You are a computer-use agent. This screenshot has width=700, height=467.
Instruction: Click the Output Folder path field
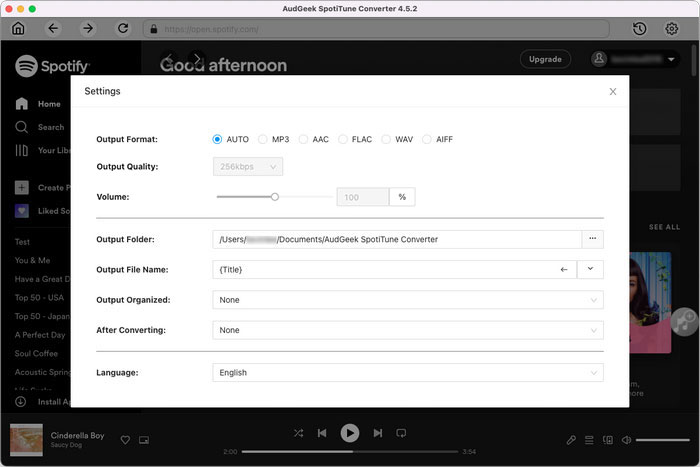click(x=397, y=239)
